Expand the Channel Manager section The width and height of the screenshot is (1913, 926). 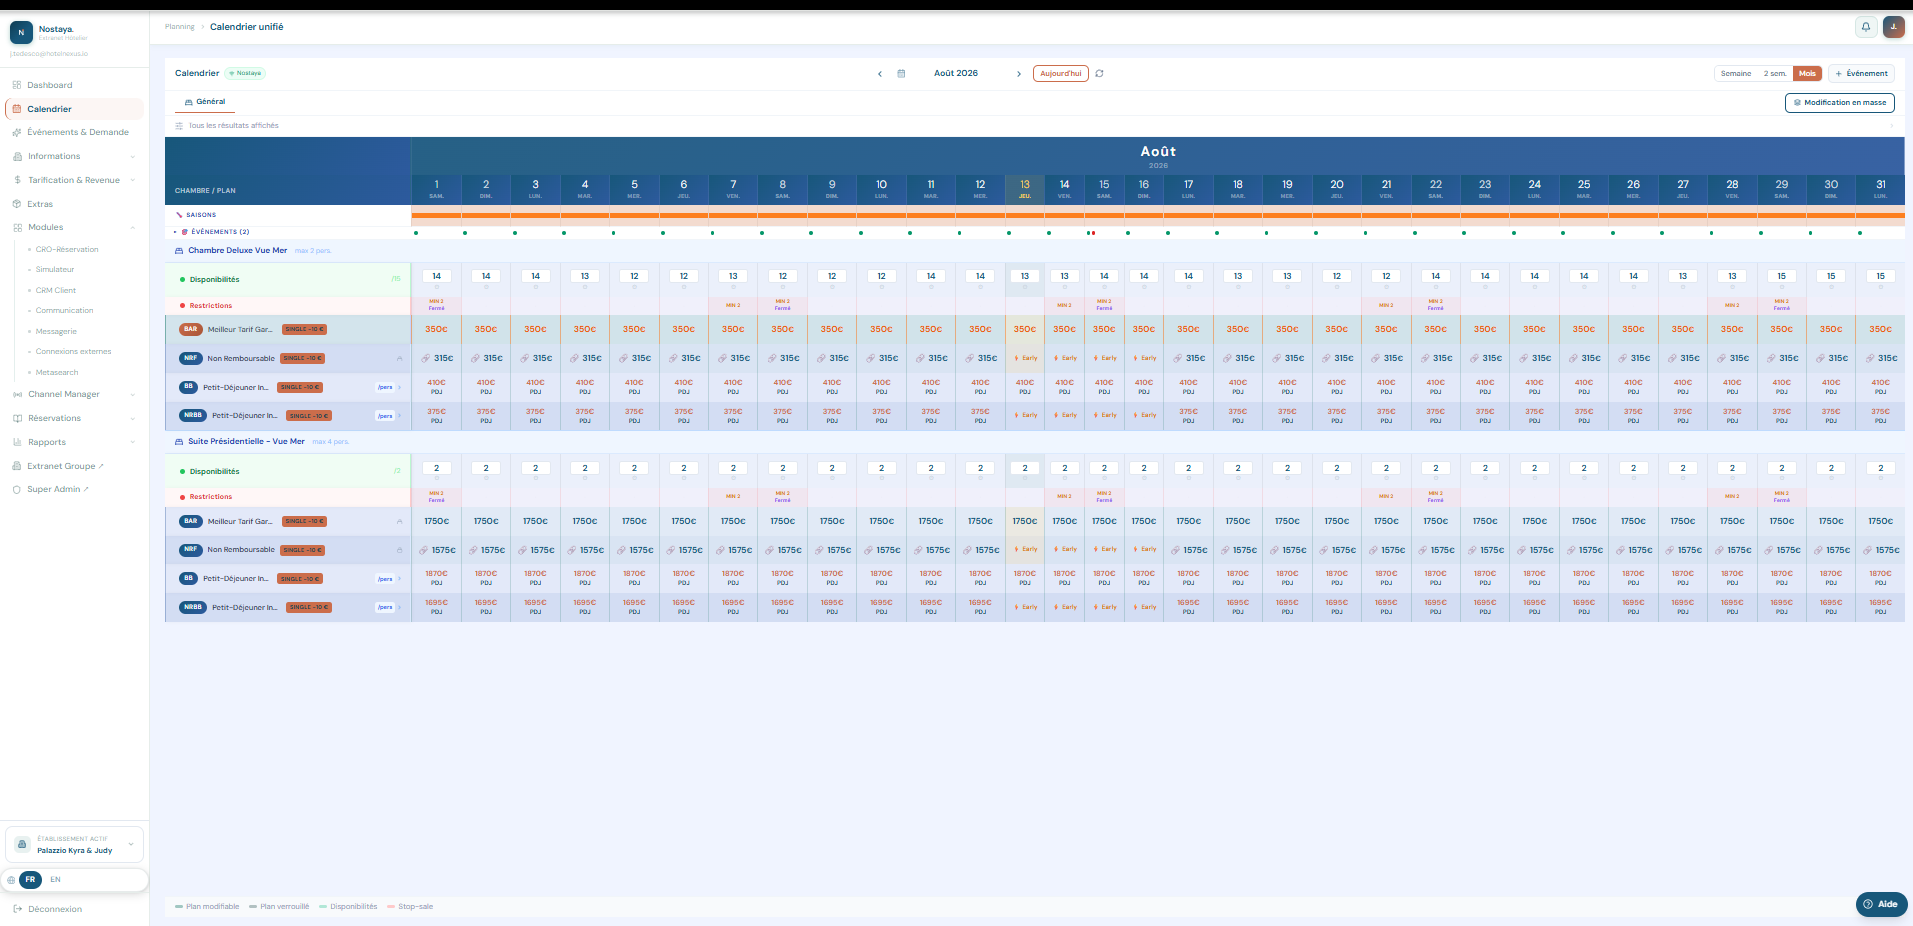[74, 394]
